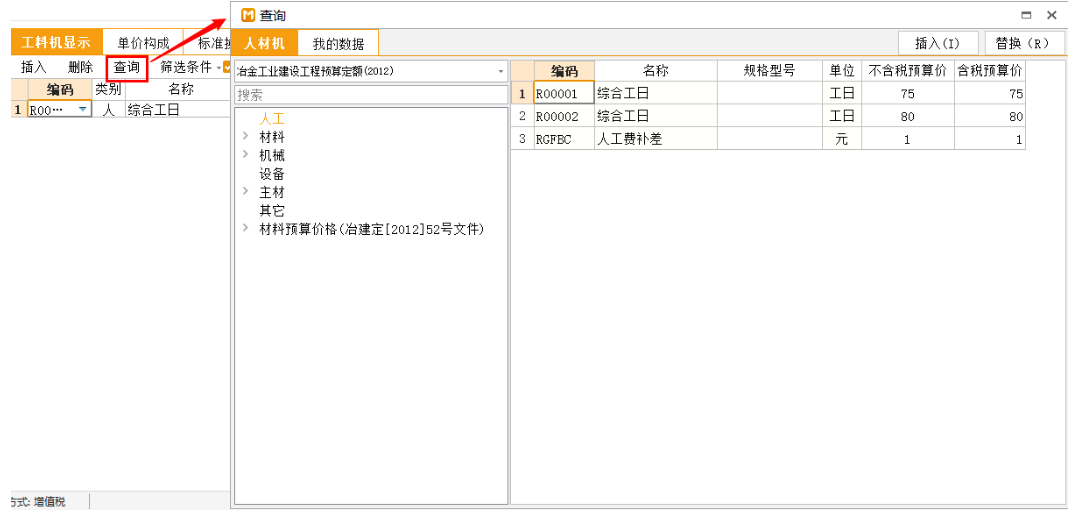Maximize the 查询 dialog window
Screen dimensions: 1081x518
[x=1026, y=15]
